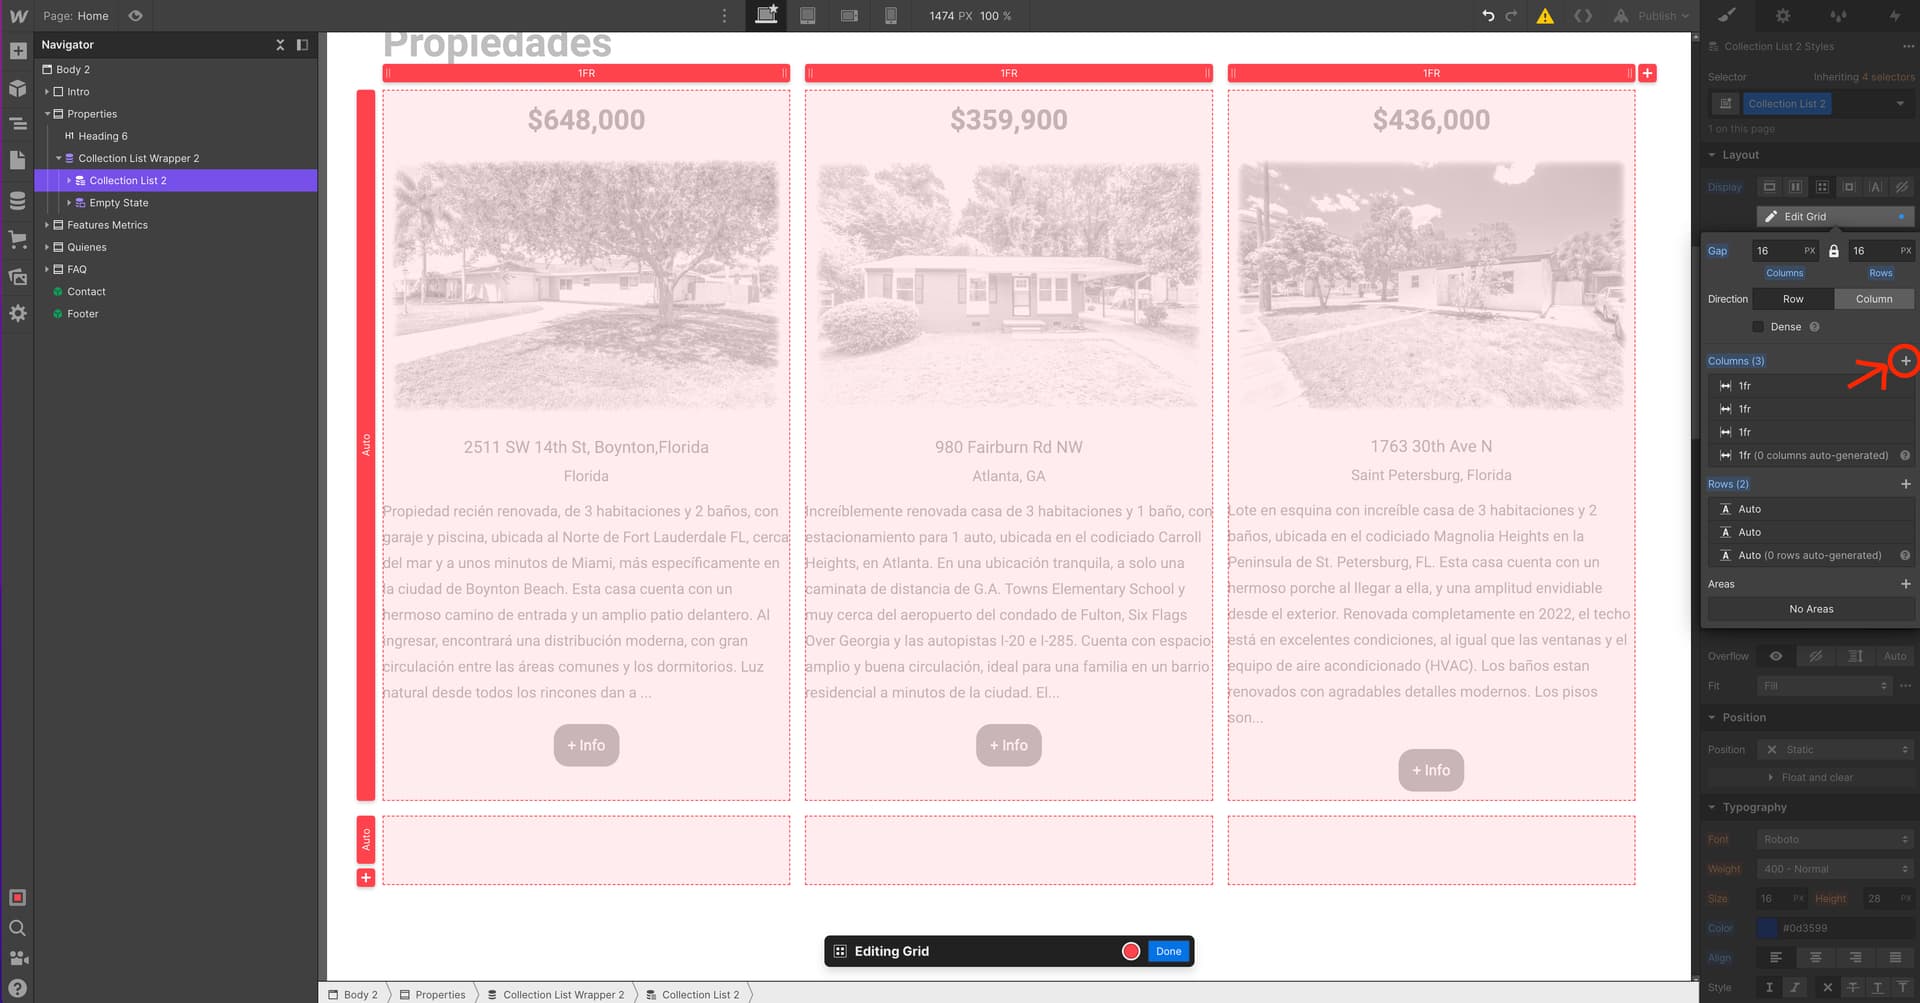1920x1003 pixels.
Task: Set grid direction to Column
Action: point(1874,299)
